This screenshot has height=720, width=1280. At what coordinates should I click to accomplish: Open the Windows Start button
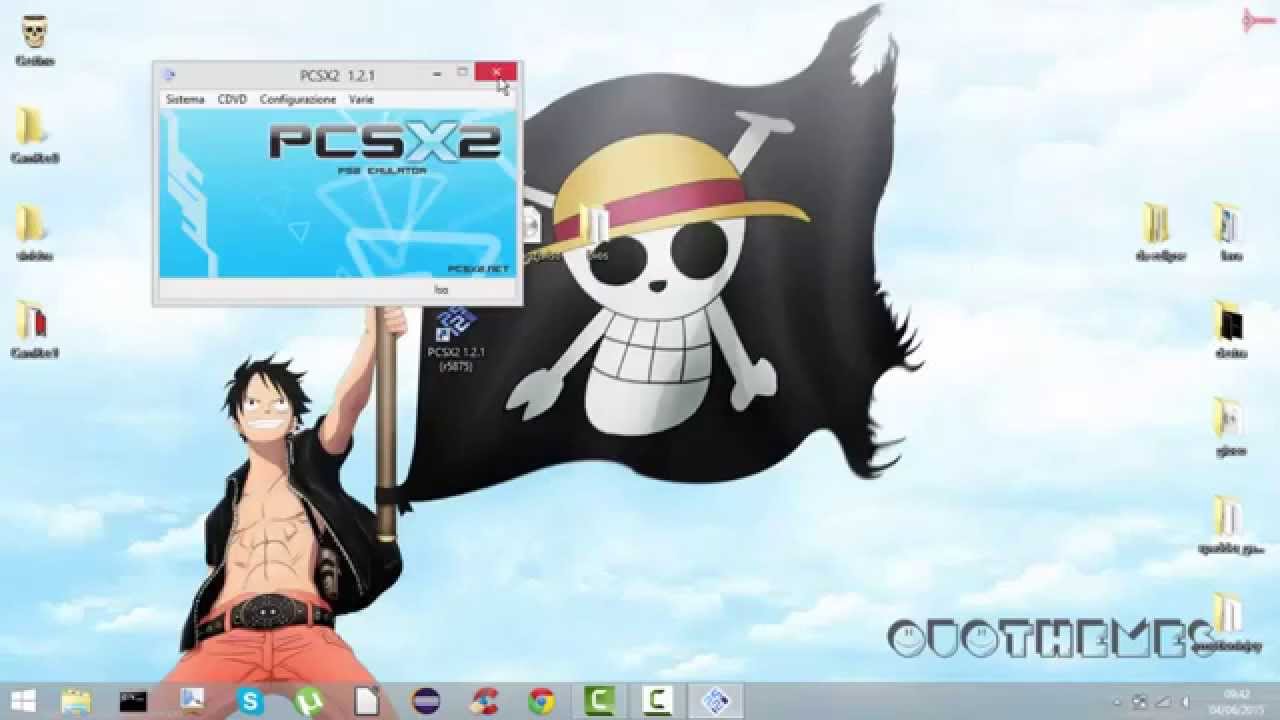tap(24, 701)
